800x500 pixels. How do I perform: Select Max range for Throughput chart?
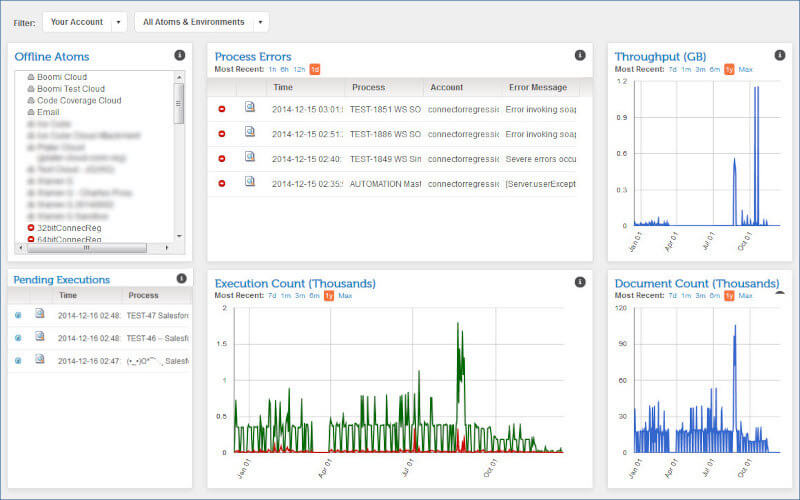745,69
